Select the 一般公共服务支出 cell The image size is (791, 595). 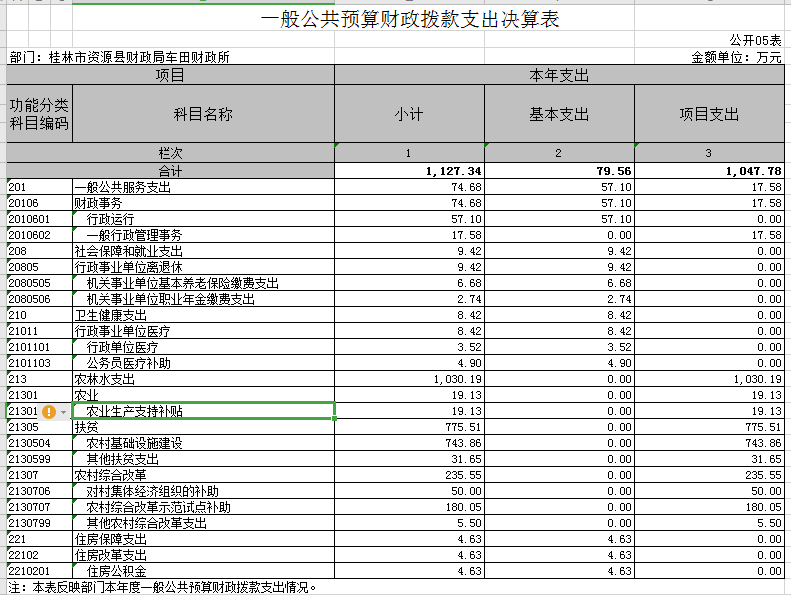tap(203, 187)
